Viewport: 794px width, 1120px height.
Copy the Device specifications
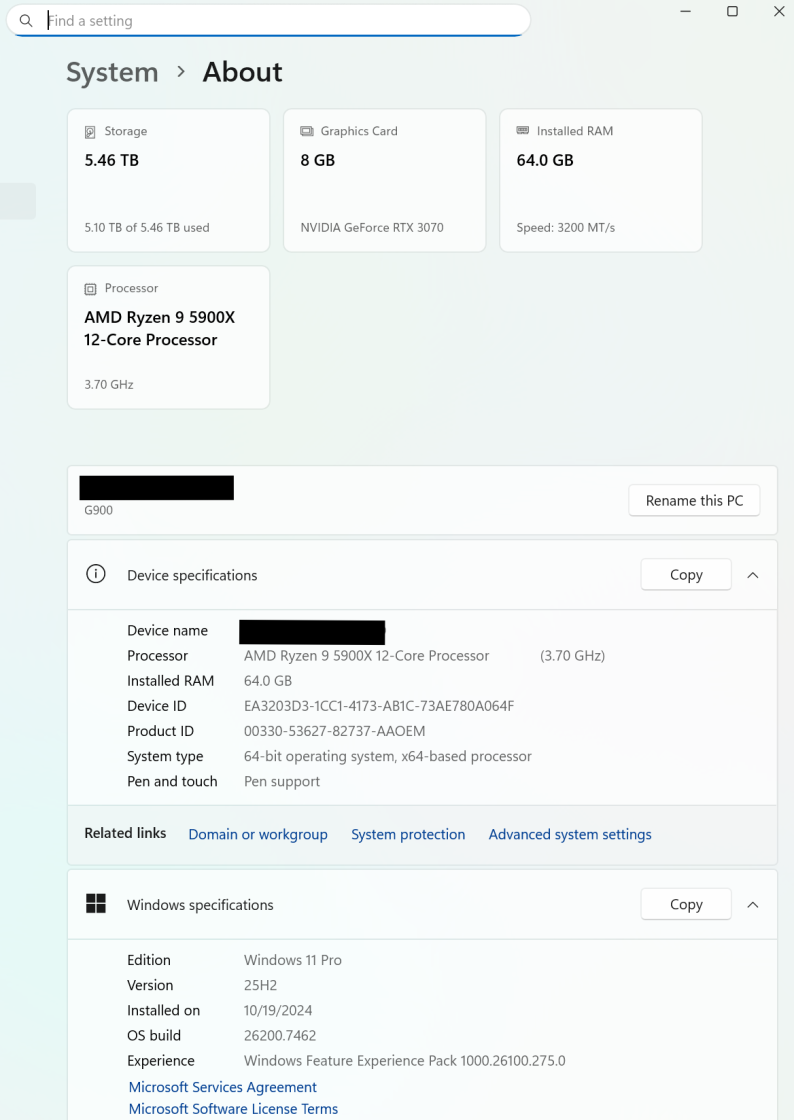point(686,575)
